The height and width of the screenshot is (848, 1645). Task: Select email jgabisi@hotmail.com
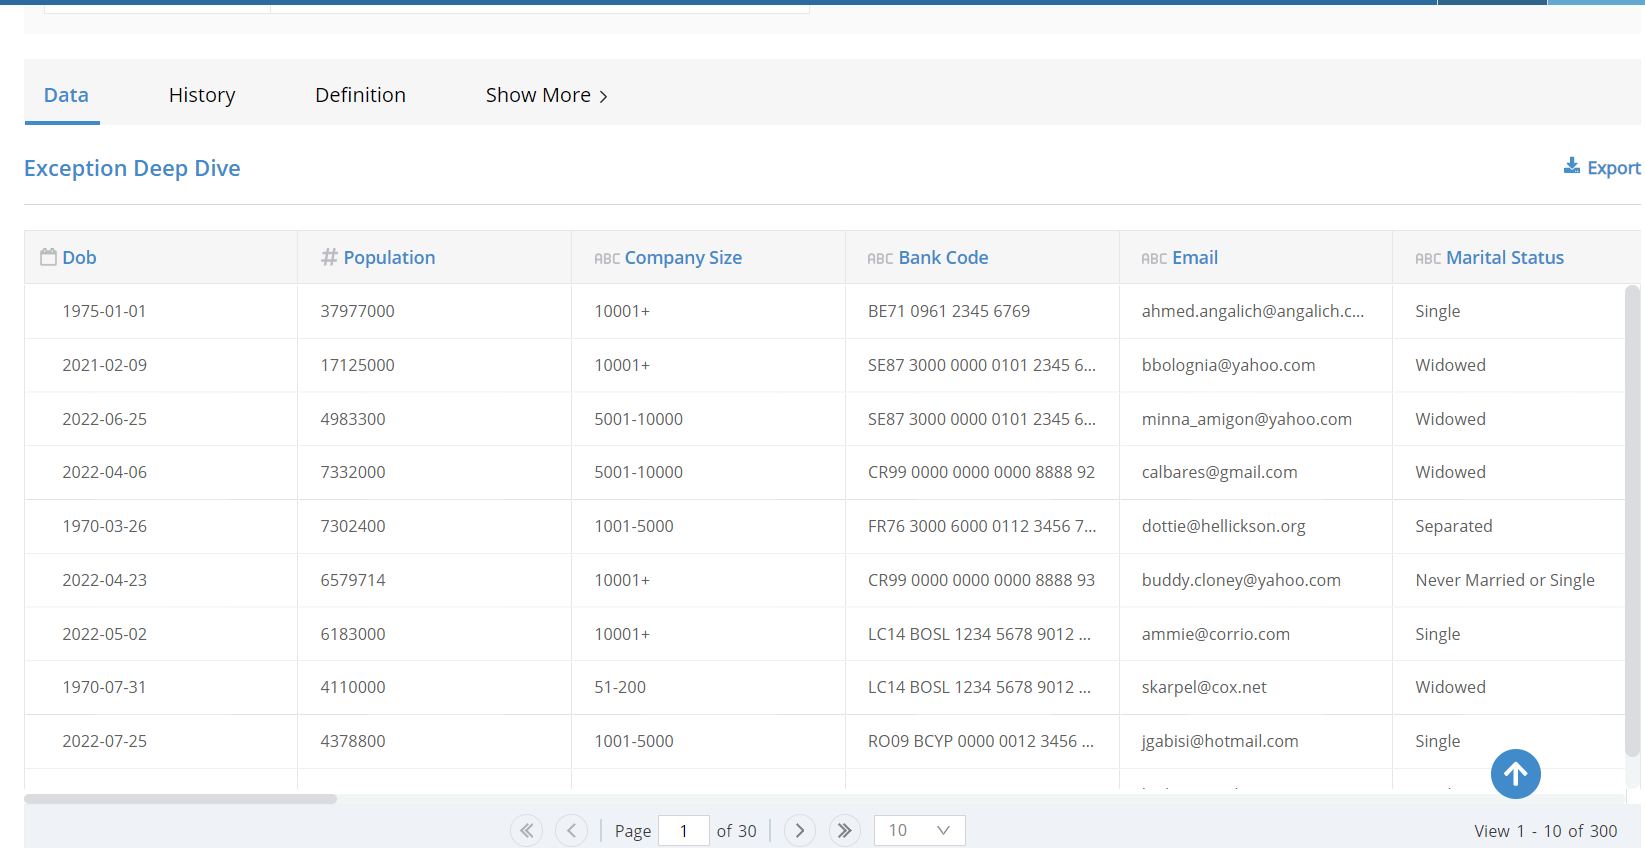(x=1220, y=741)
